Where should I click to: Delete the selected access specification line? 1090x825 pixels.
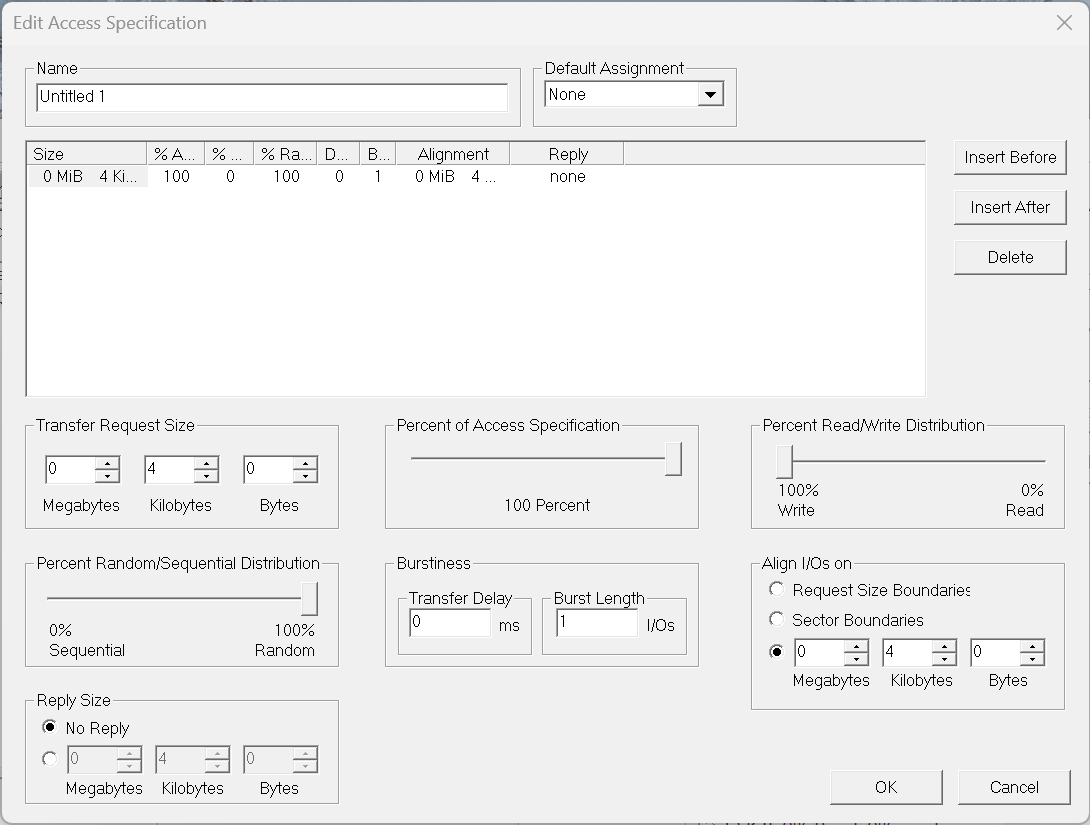coord(1010,257)
